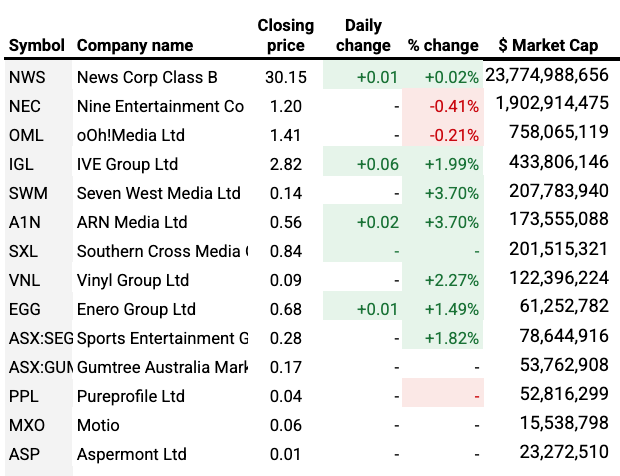Click Pureprofile's red % change cell
This screenshot has width=620, height=476.
(x=441, y=396)
